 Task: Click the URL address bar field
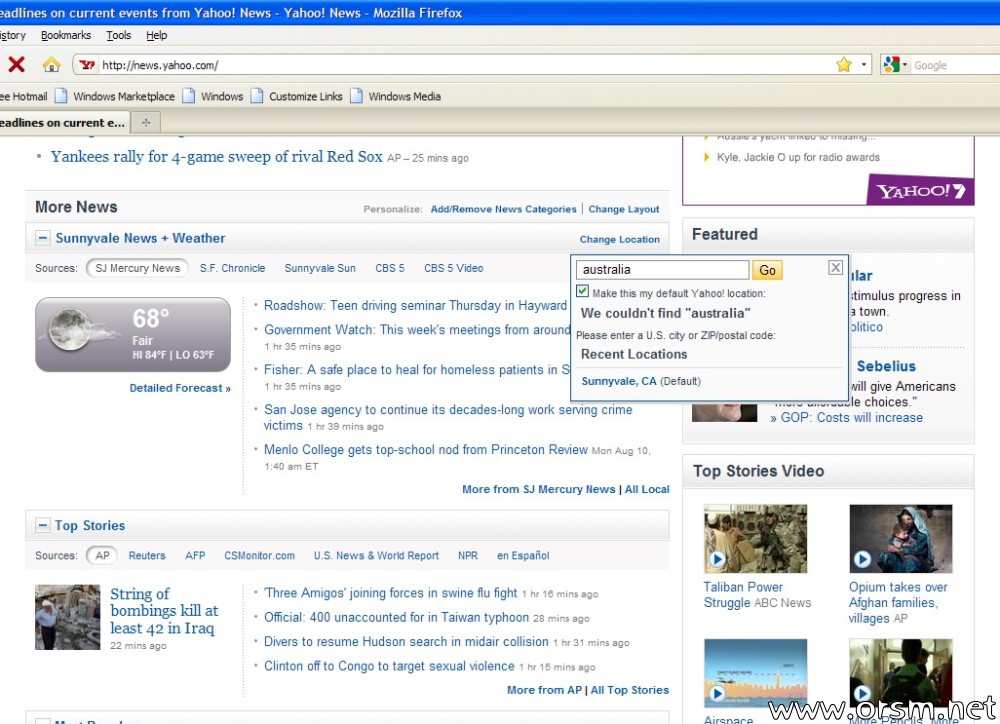tap(466, 64)
